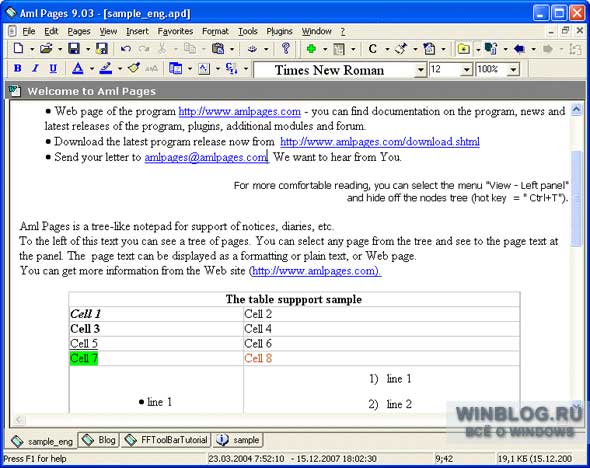Expand the highlight color dropdown arrow

coord(120,69)
